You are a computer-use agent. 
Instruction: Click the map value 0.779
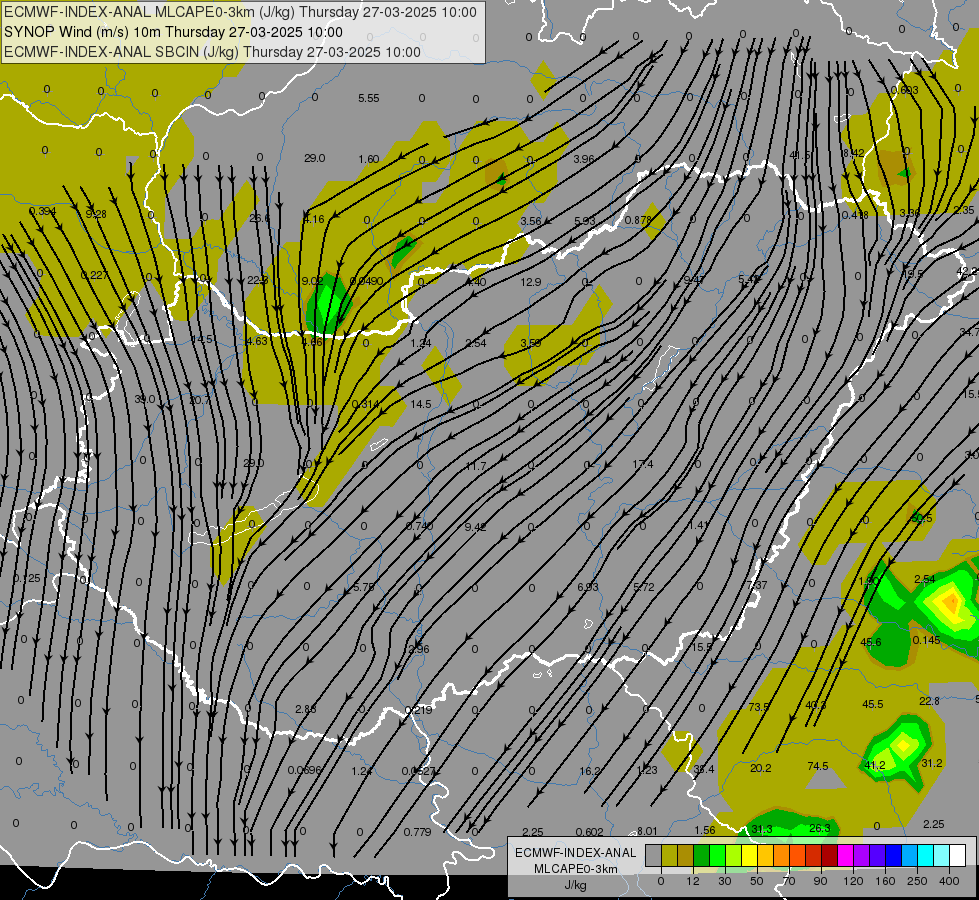pos(417,832)
